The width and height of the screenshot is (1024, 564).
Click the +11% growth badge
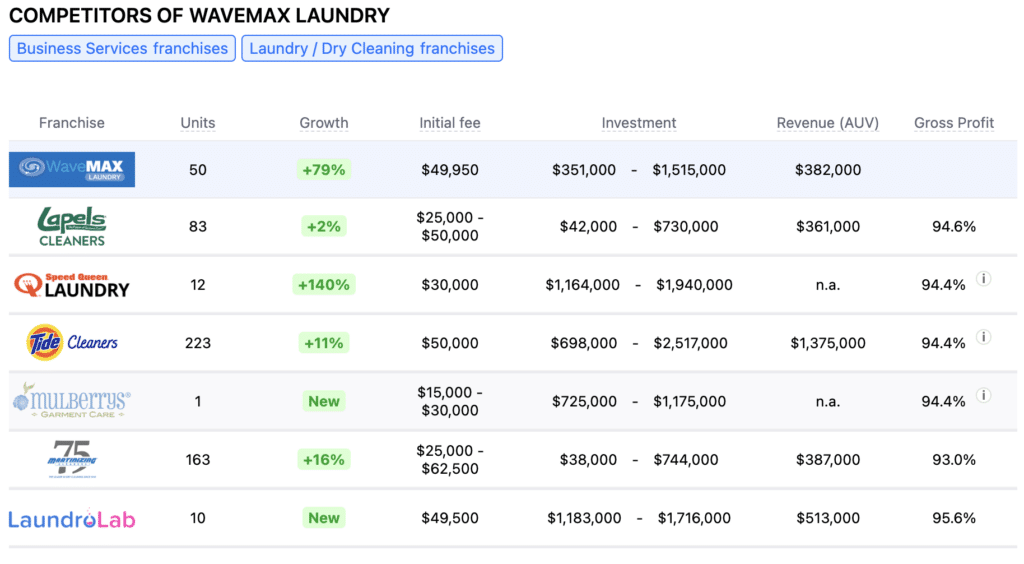click(324, 343)
